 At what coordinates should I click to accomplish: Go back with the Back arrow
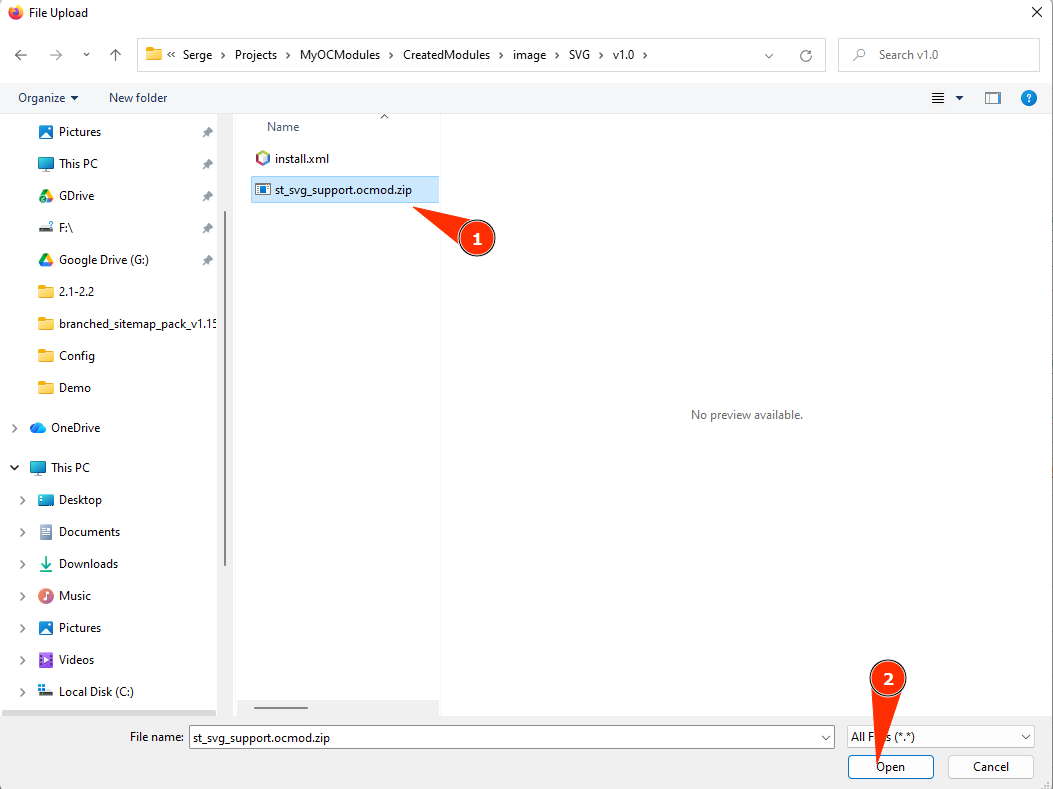click(x=21, y=55)
